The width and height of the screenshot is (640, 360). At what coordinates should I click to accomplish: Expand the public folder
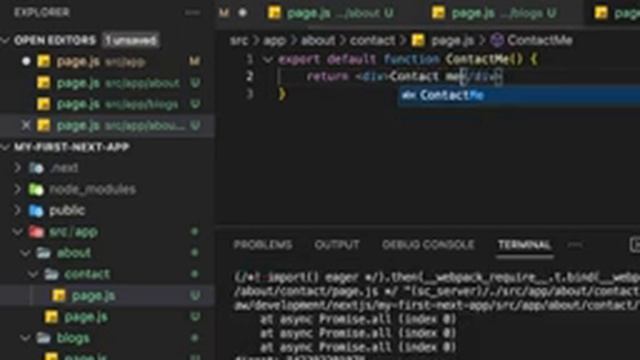[18, 210]
